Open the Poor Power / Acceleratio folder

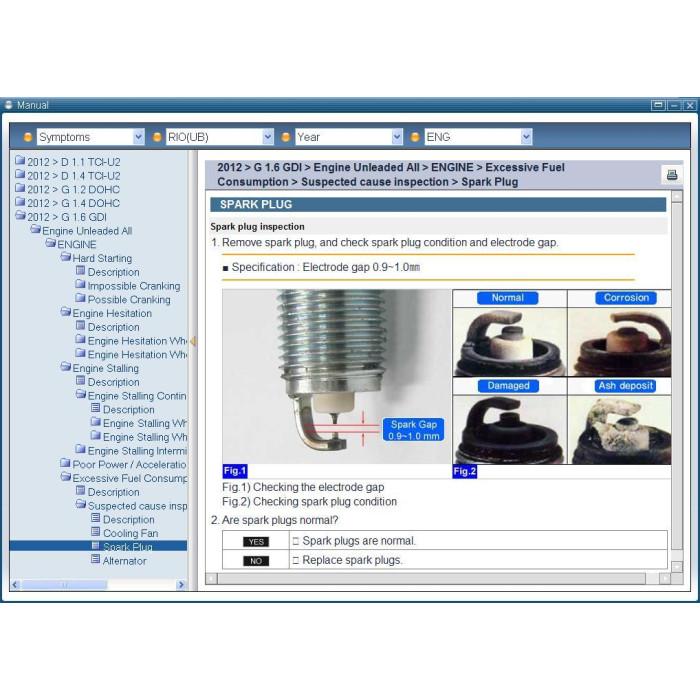click(129, 464)
